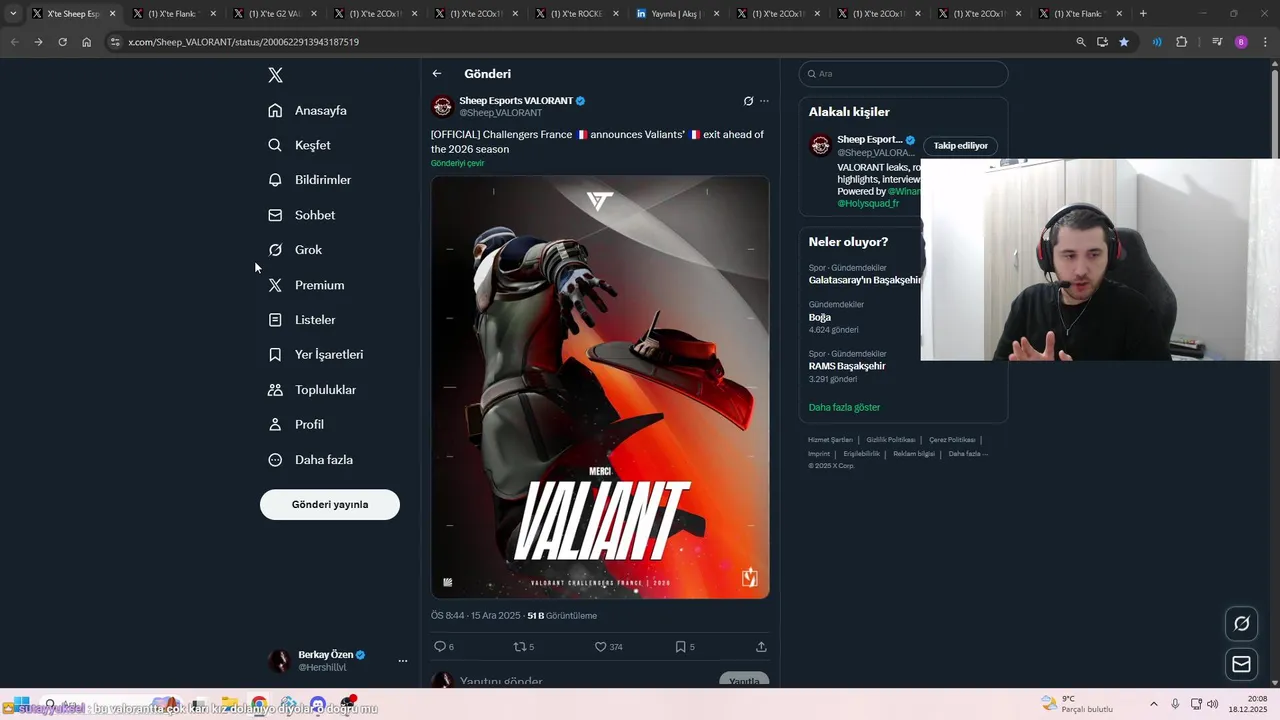The image size is (1280, 720).
Task: Open the tab search dropdown arrow
Action: click(12, 14)
